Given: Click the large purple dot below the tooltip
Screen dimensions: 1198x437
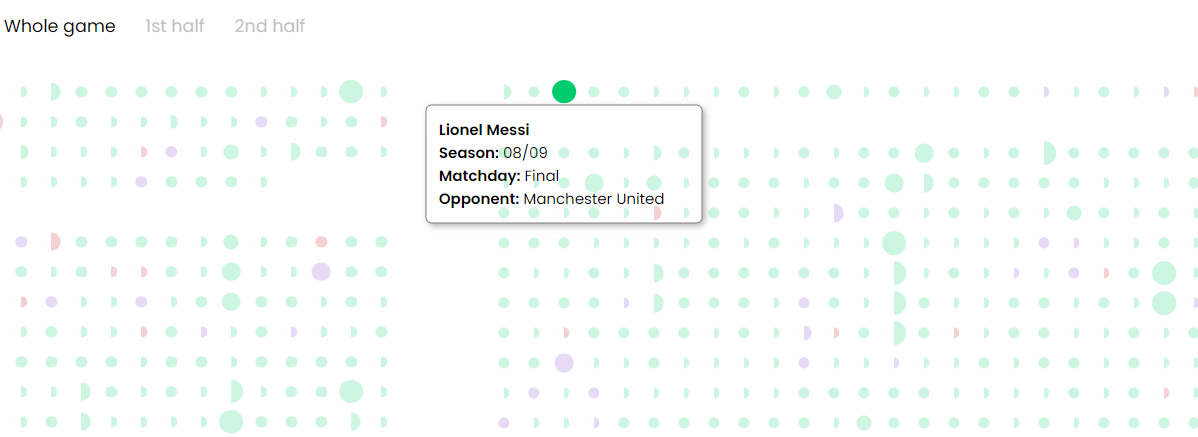Looking at the screenshot, I should [564, 363].
